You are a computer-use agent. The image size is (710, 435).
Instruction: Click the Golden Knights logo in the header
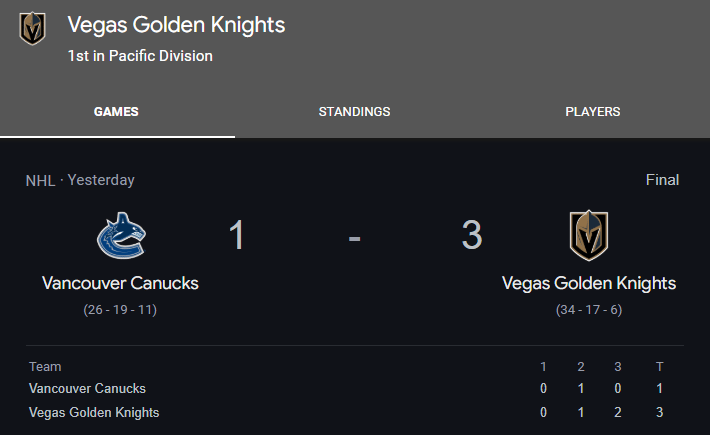point(32,28)
